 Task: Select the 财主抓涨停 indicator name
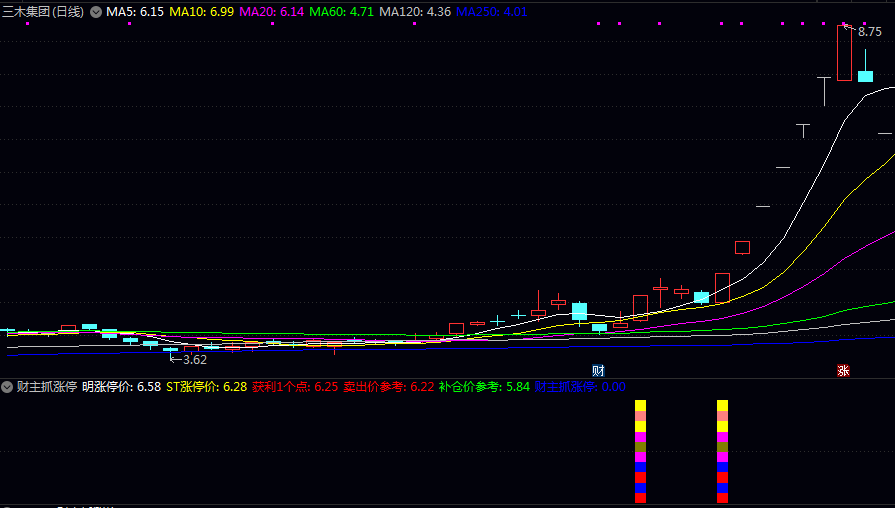tap(47, 387)
